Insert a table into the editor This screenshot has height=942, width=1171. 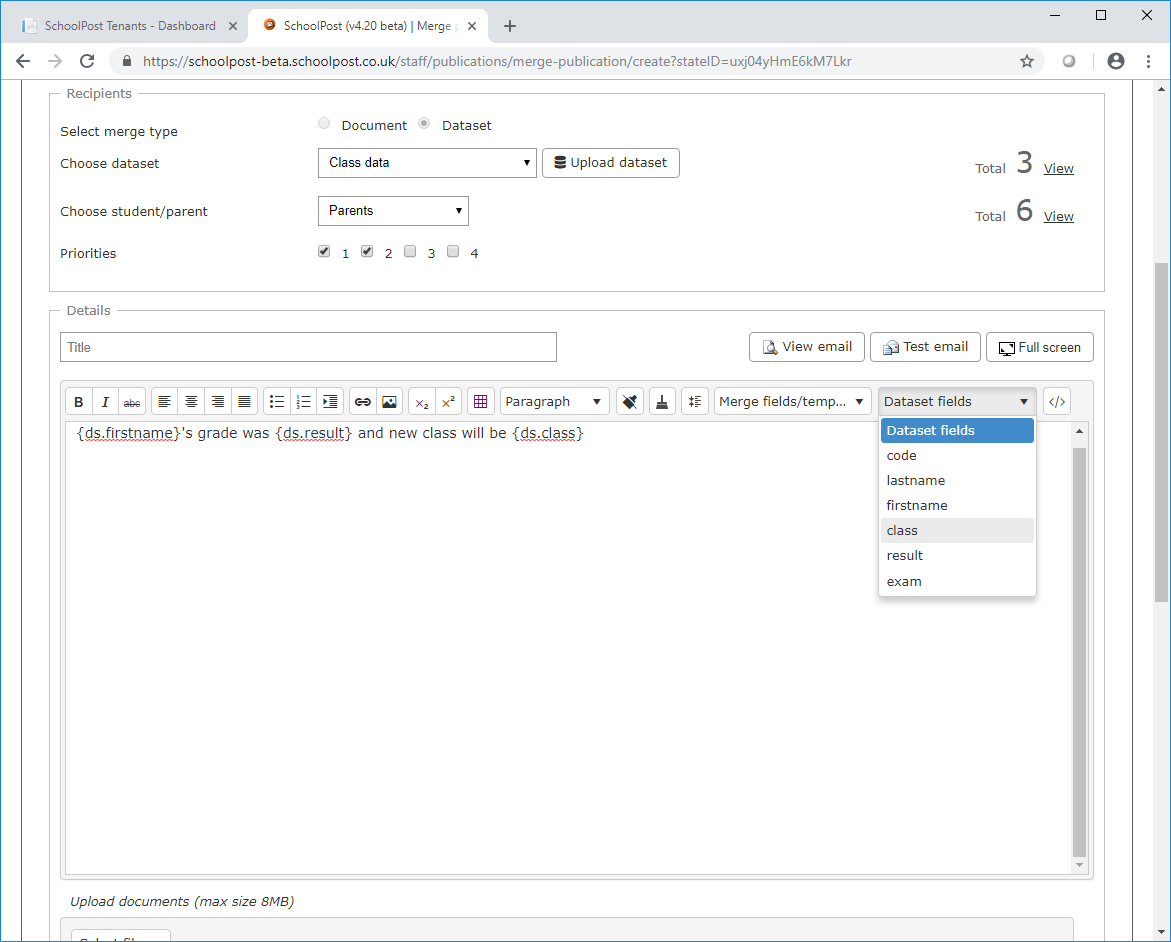(481, 401)
